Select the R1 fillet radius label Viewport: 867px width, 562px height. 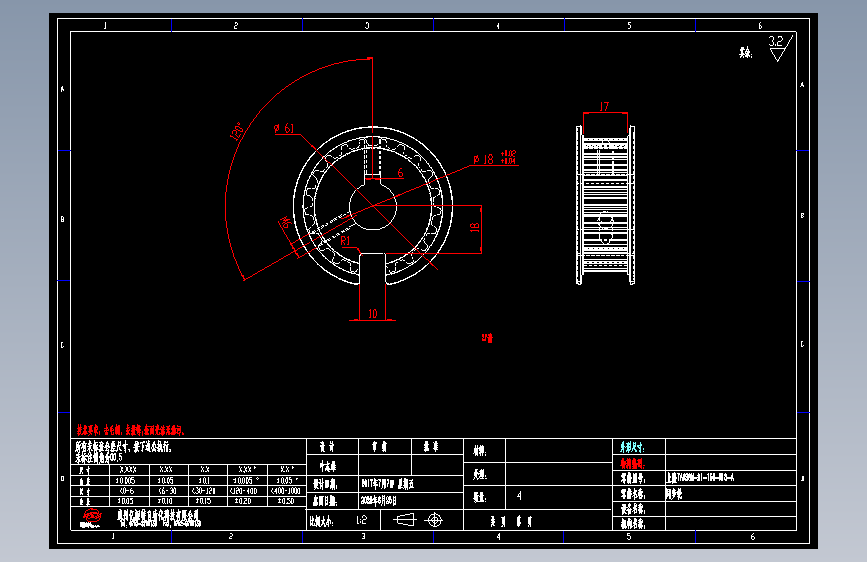[345, 241]
